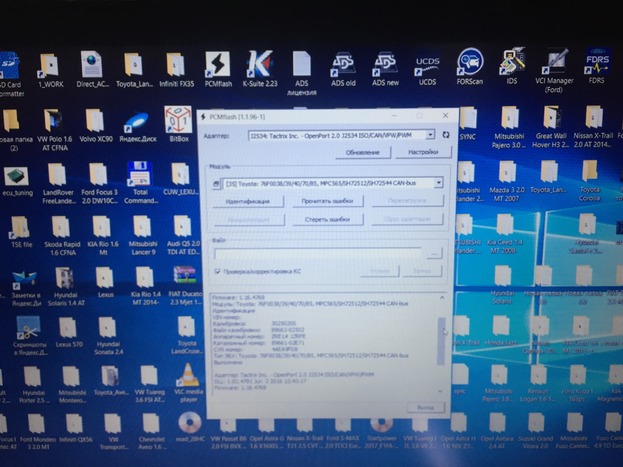Image resolution: width=623 pixels, height=467 pixels.
Task: Expand the Адаптер J2534 Tactrix dropdown
Action: (430, 133)
